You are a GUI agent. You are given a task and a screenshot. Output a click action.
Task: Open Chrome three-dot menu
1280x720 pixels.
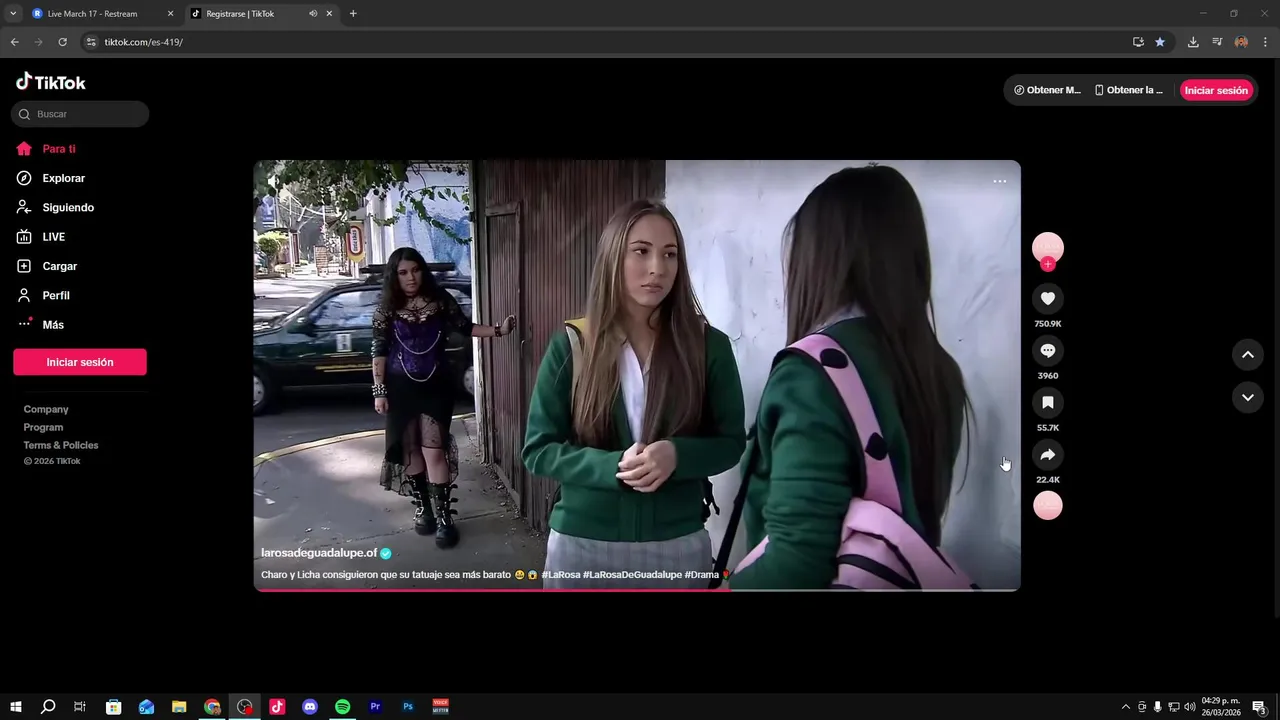pos(1265,42)
